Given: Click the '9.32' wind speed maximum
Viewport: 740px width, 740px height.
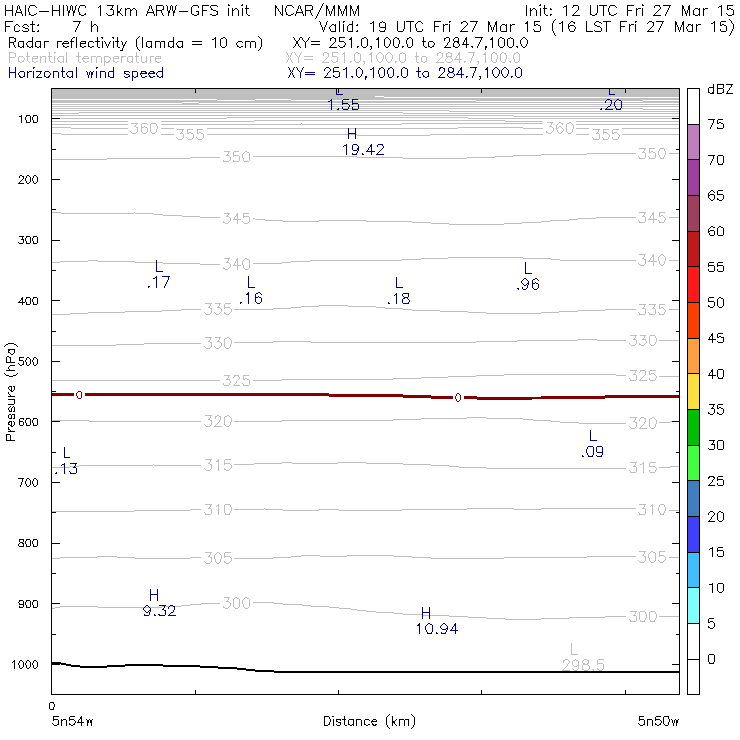Looking at the screenshot, I should [159, 611].
